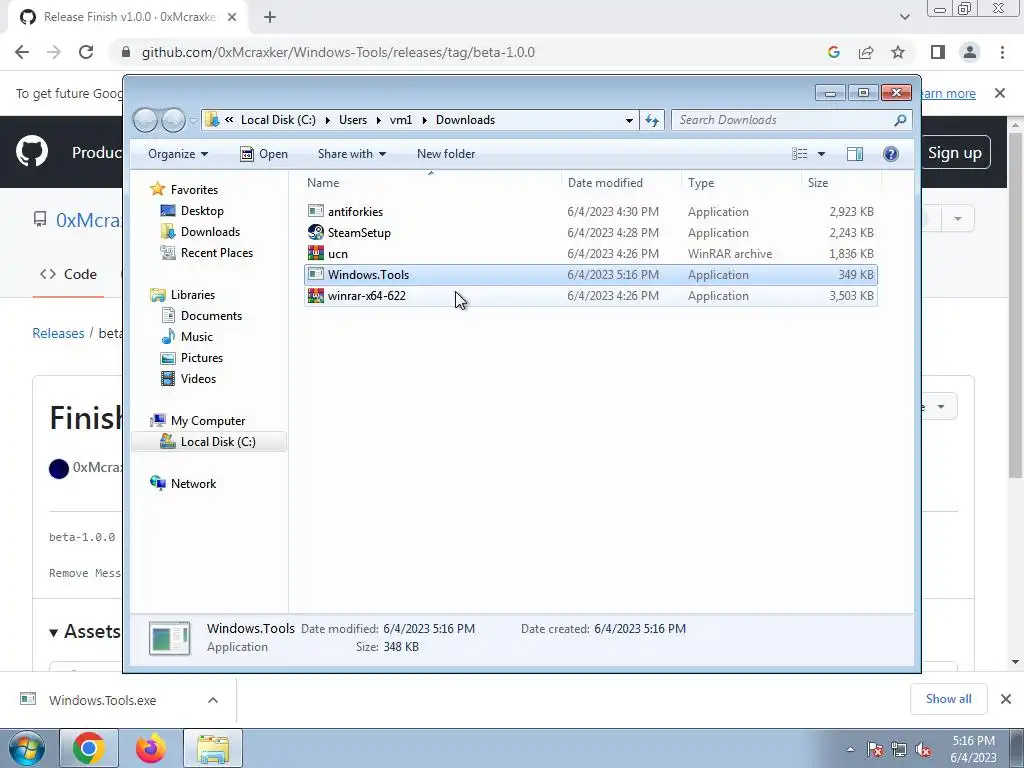Open Recent Places in navigation pane

click(x=217, y=252)
